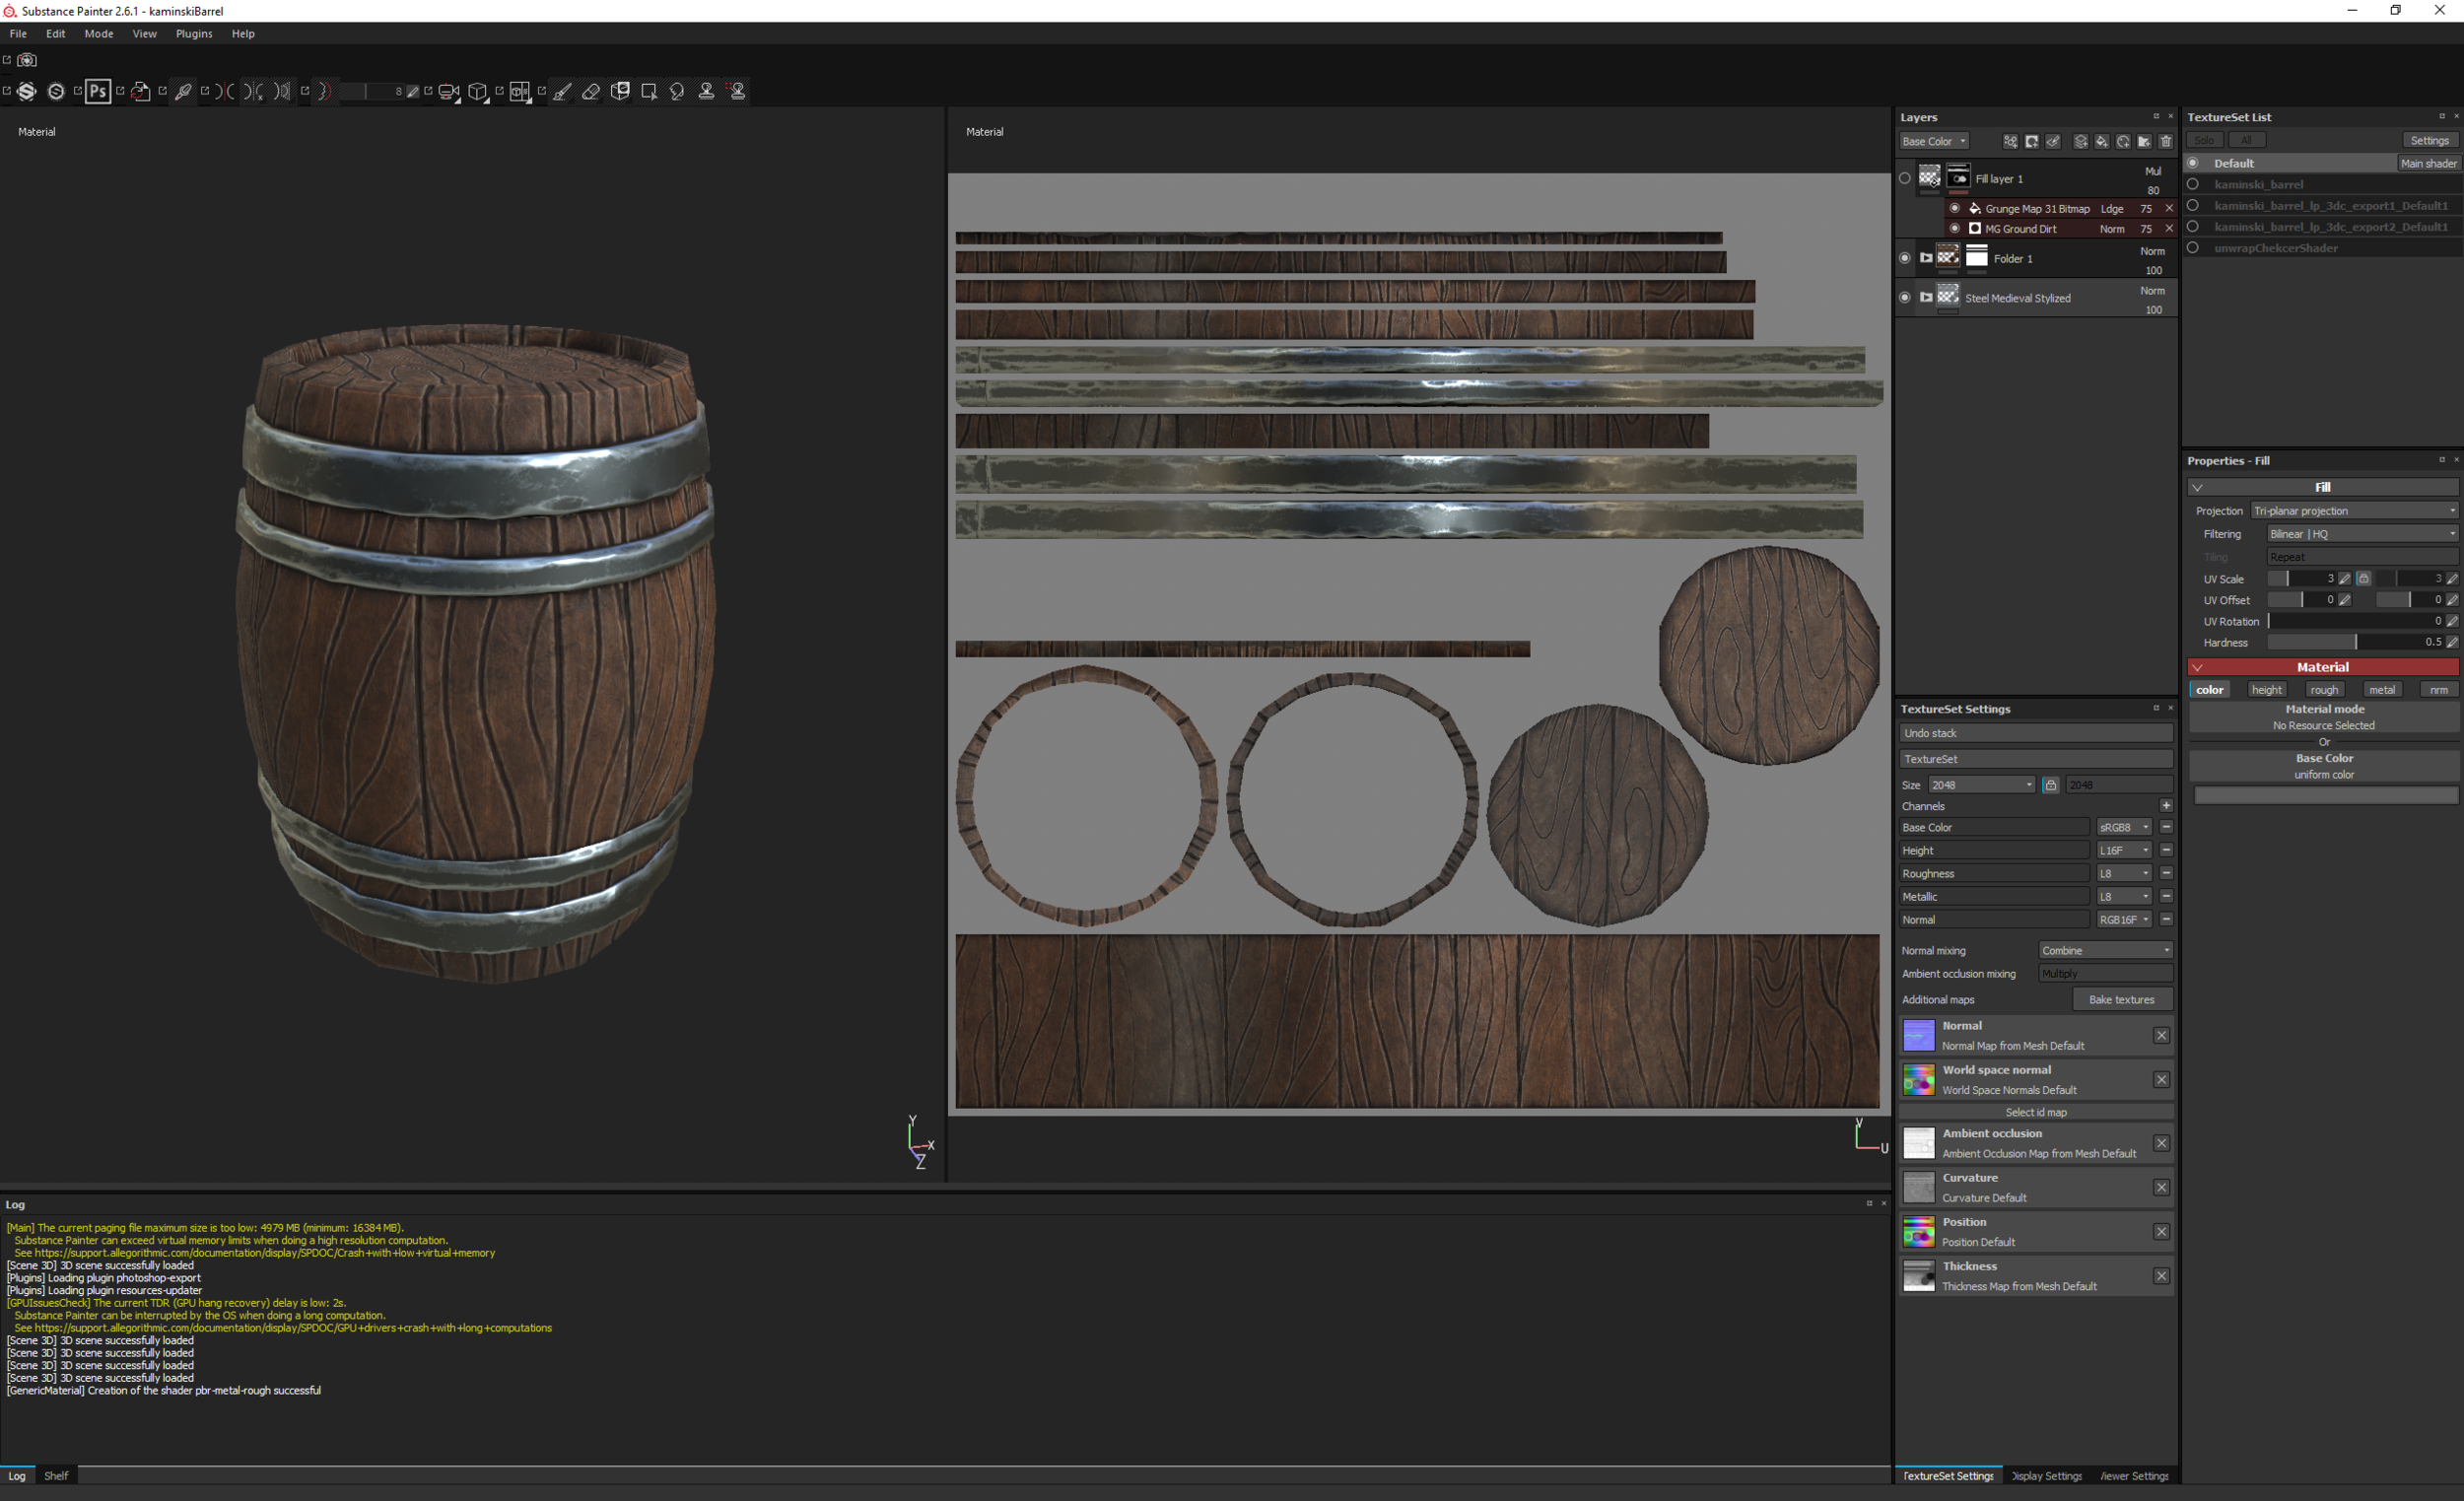Add a fill layer with bucket icon
The height and width of the screenshot is (1501, 2464).
tap(2102, 141)
